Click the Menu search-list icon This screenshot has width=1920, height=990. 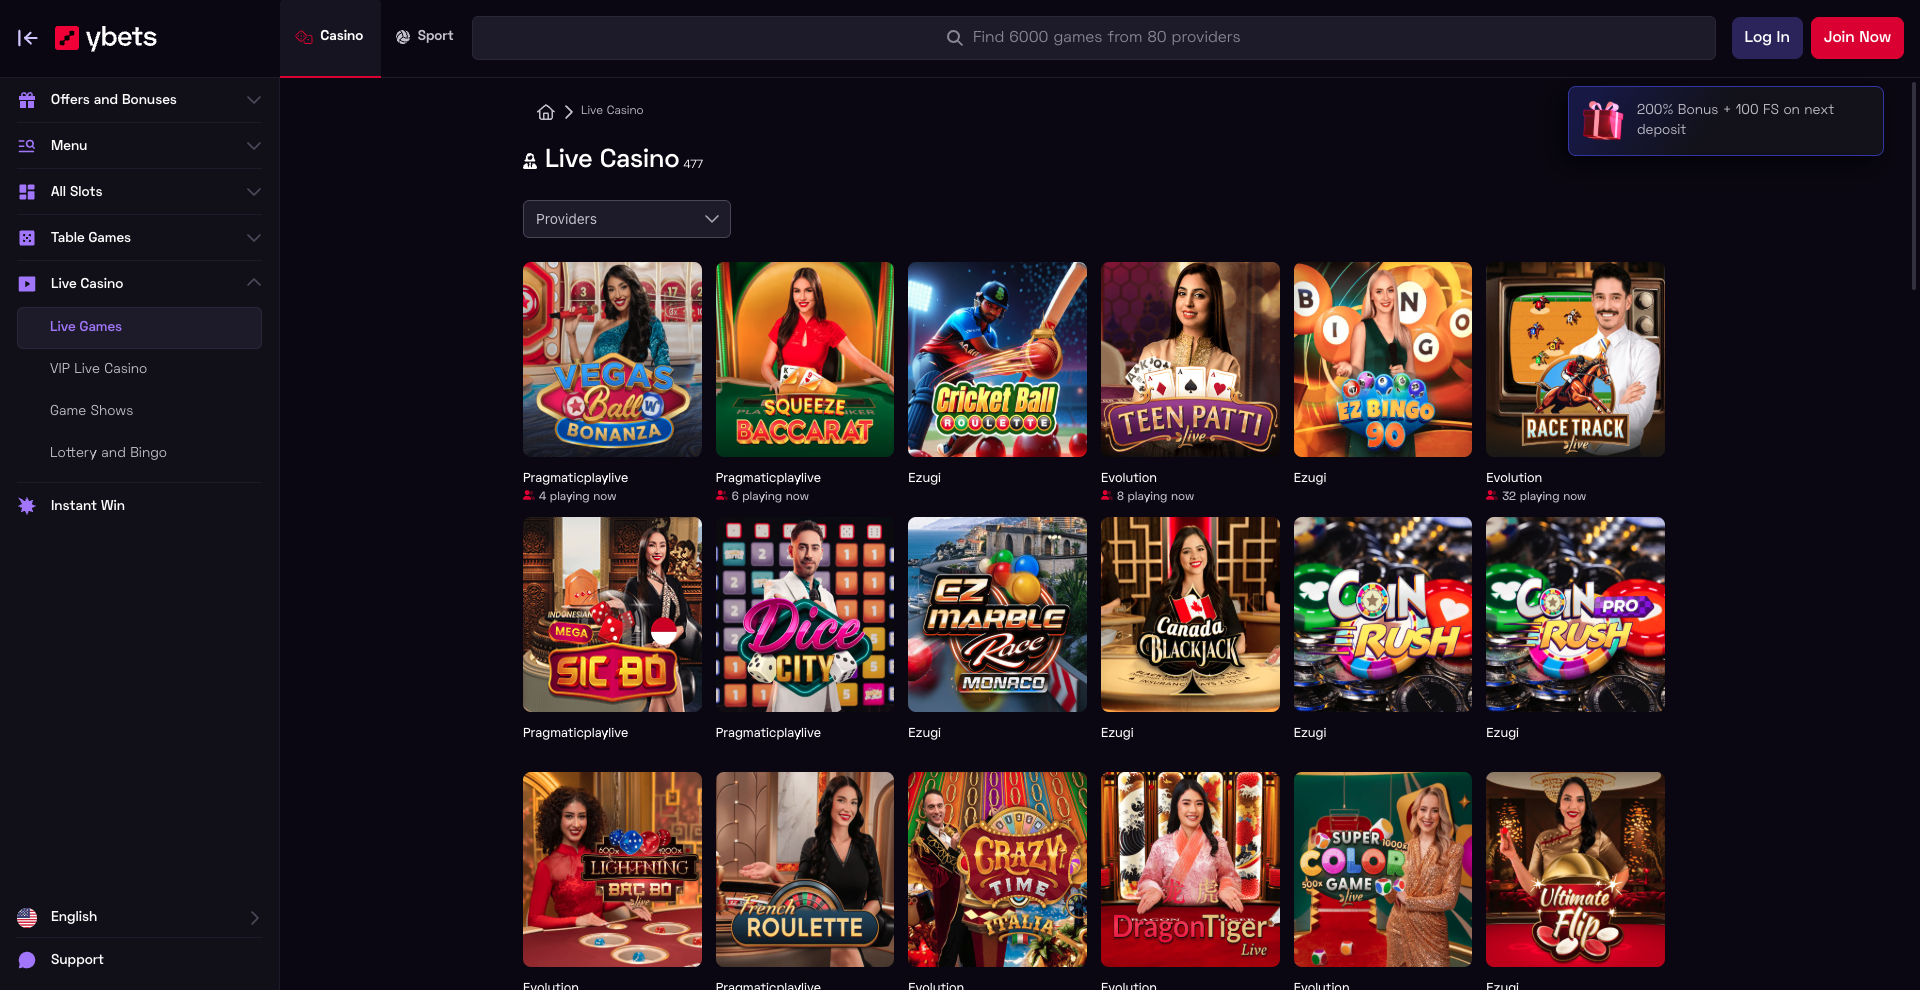(x=27, y=146)
